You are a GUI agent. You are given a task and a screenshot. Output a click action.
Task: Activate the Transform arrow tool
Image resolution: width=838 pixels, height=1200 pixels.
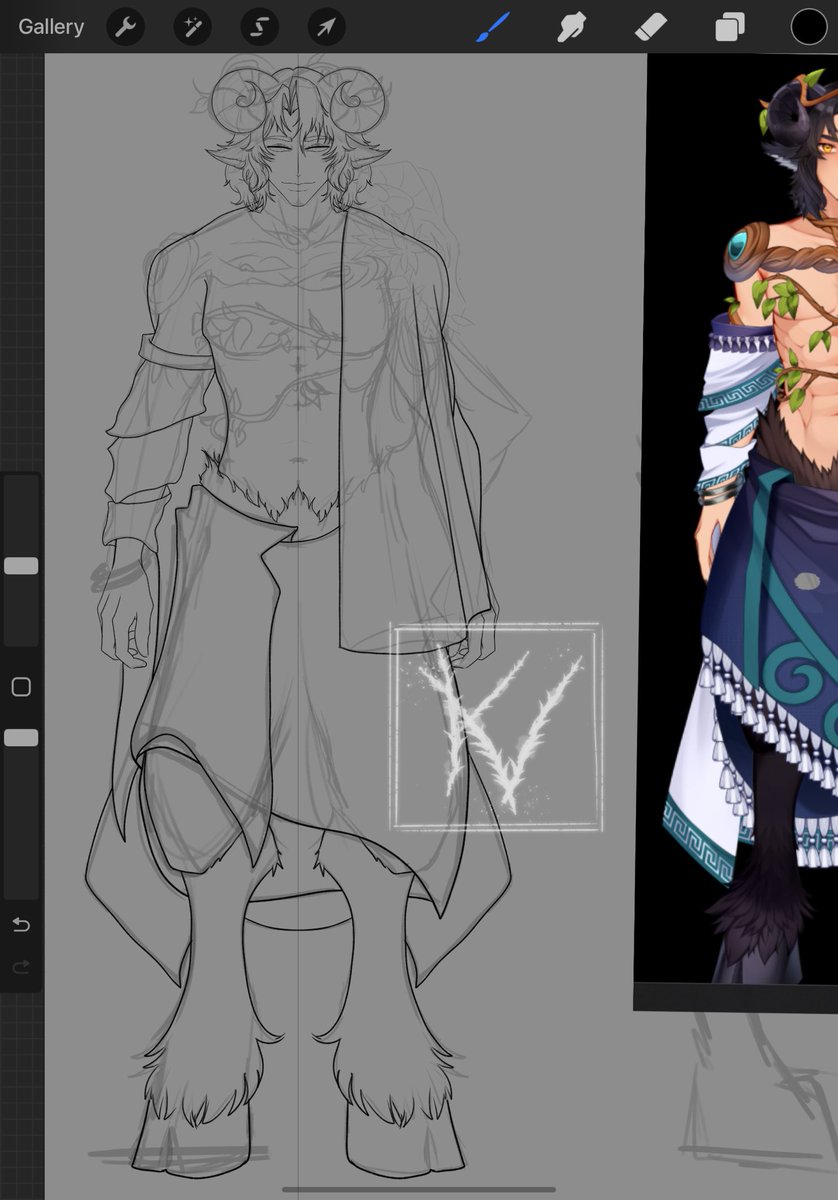coord(326,27)
